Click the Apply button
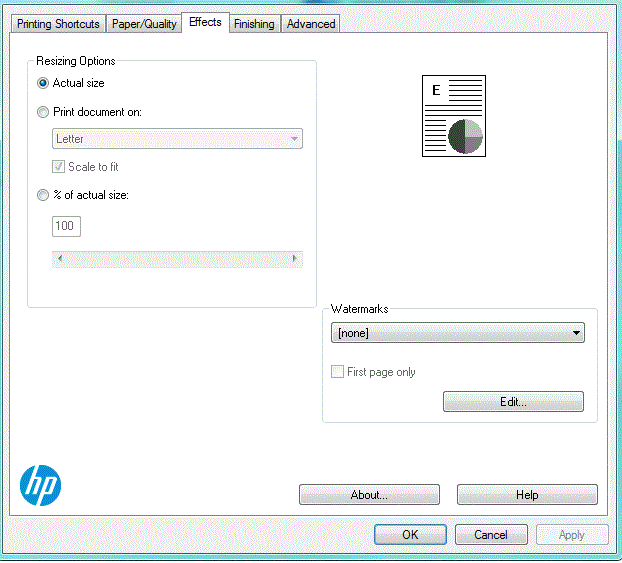This screenshot has width=622, height=563. (572, 535)
